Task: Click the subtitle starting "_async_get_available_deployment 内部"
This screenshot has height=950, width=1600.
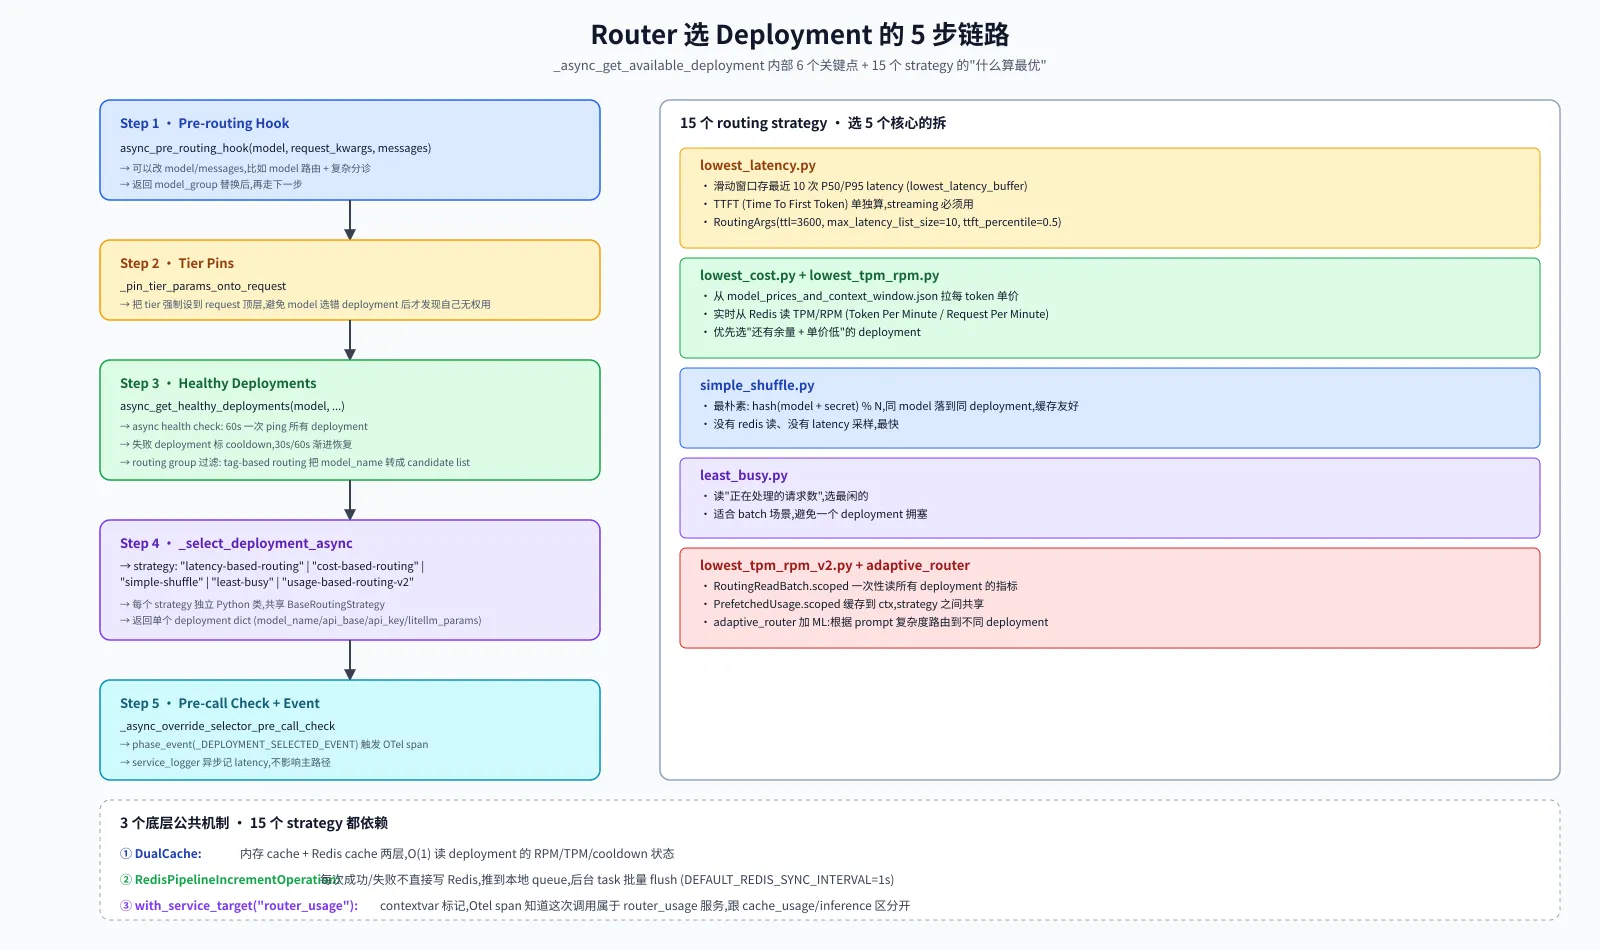Action: click(800, 66)
